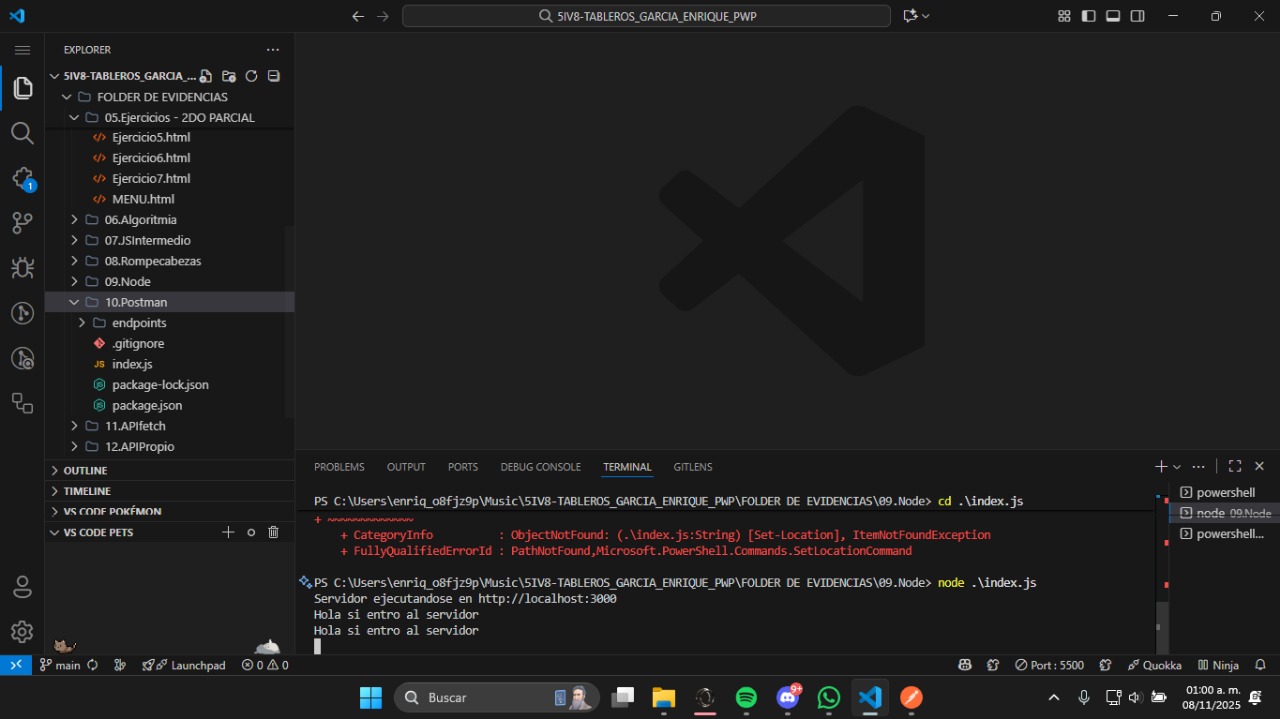The width and height of the screenshot is (1280, 719).
Task: Open the GITLENS panel tab
Action: (x=693, y=466)
